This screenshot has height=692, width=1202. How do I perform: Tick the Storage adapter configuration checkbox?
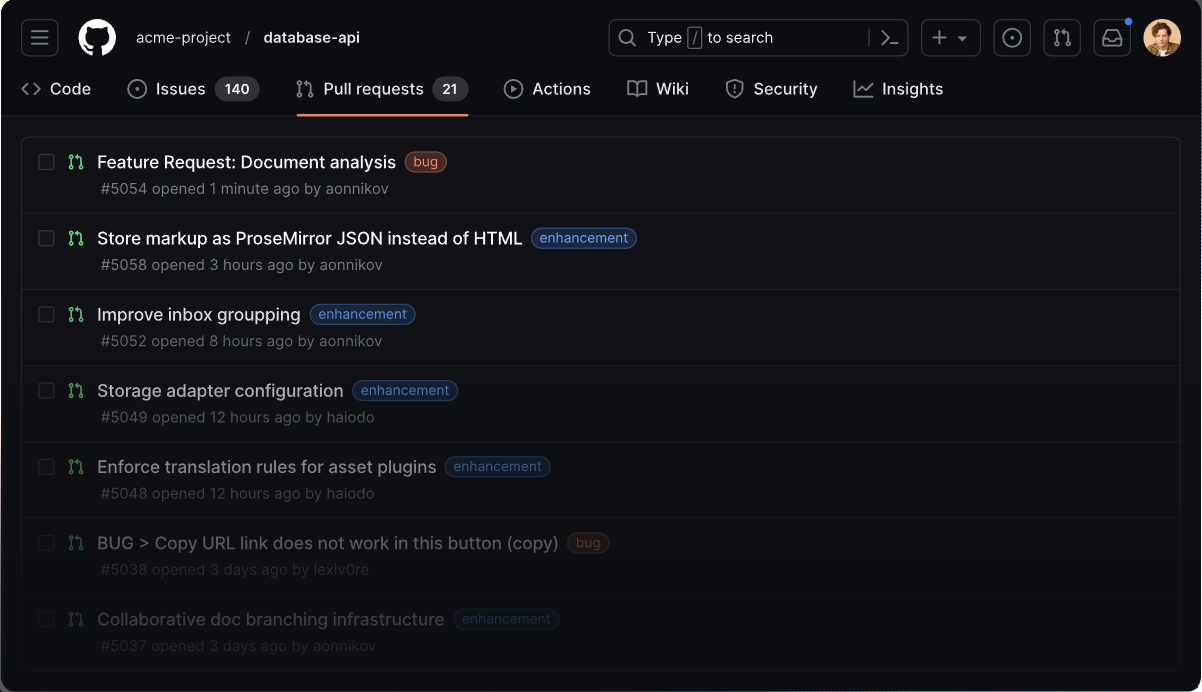46,391
